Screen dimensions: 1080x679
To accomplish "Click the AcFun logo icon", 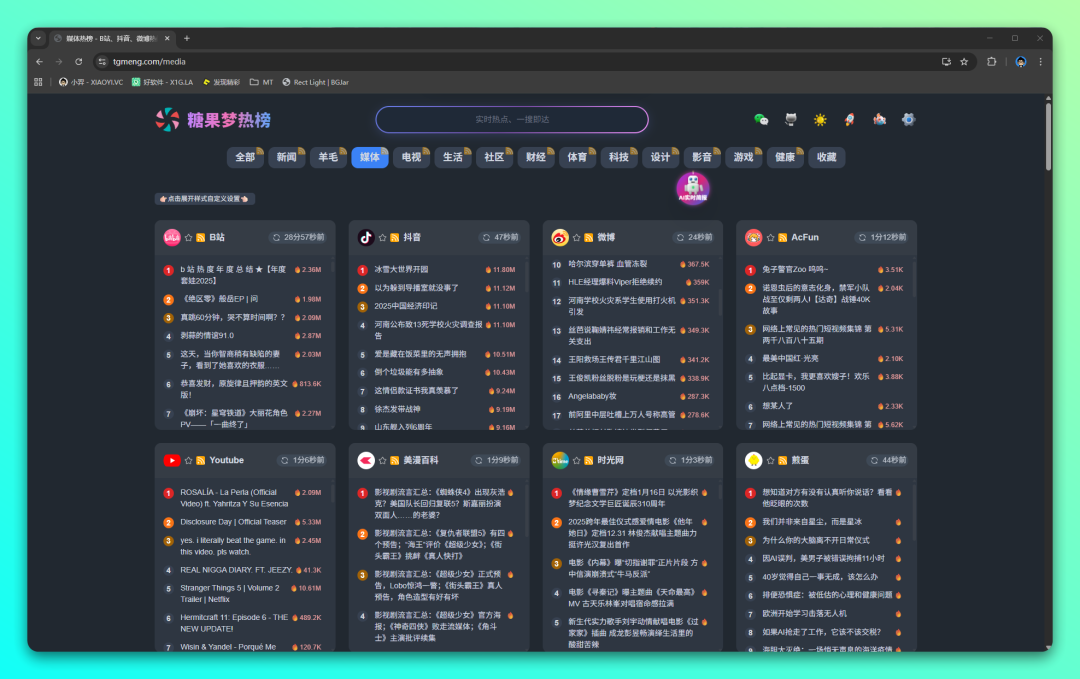I will coord(754,238).
